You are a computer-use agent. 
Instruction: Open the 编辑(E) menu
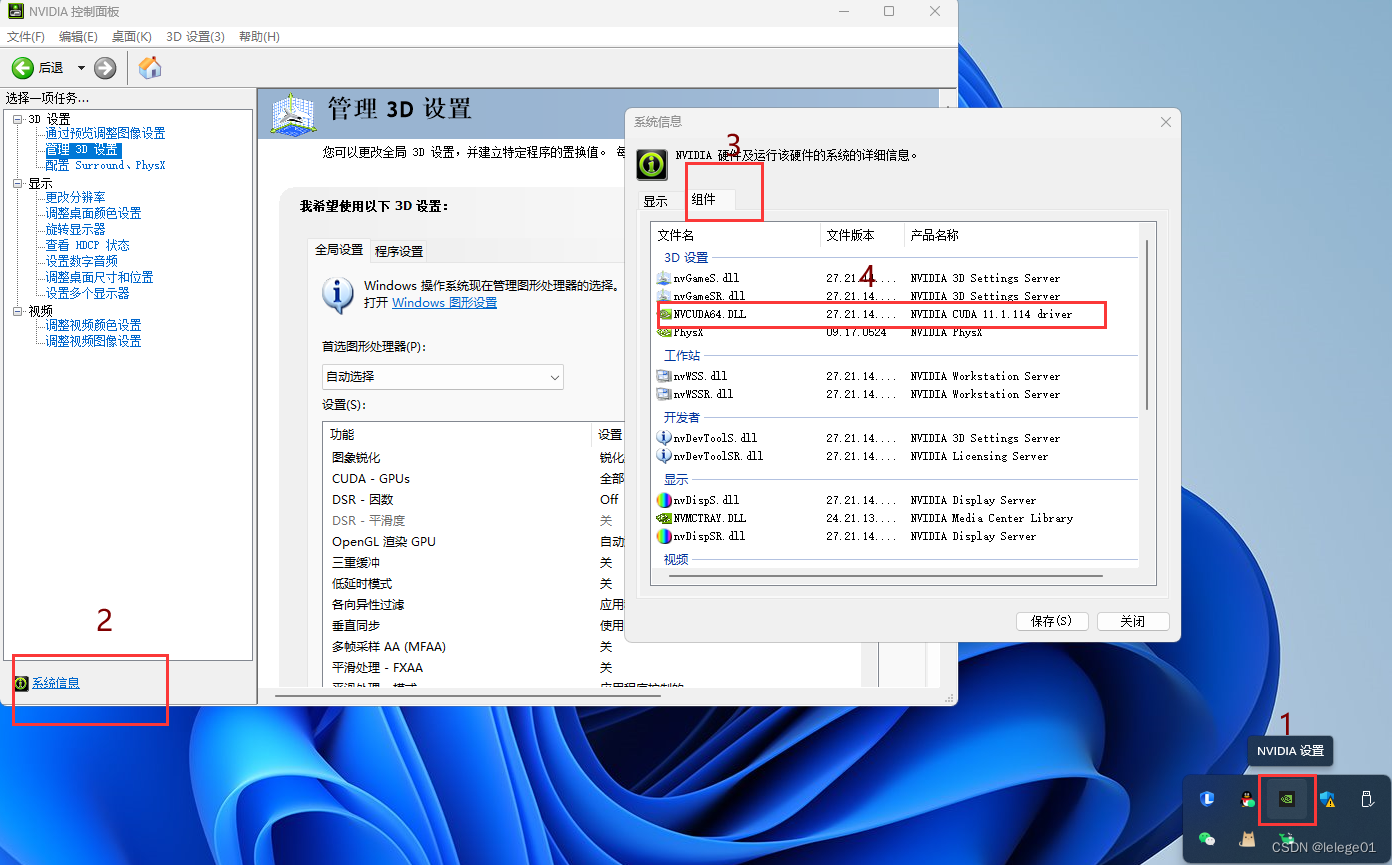coord(78,37)
